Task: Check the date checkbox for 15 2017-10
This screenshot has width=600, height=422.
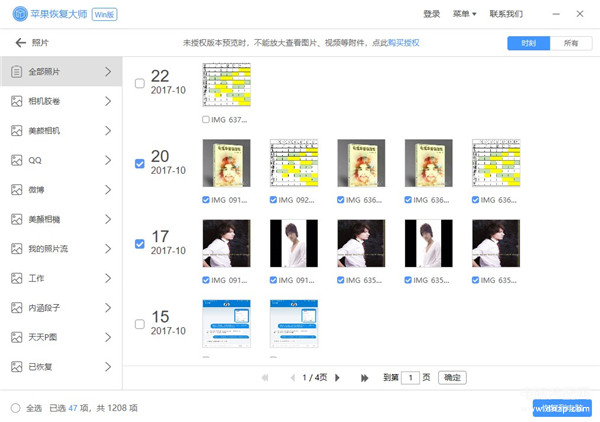Action: (140, 324)
